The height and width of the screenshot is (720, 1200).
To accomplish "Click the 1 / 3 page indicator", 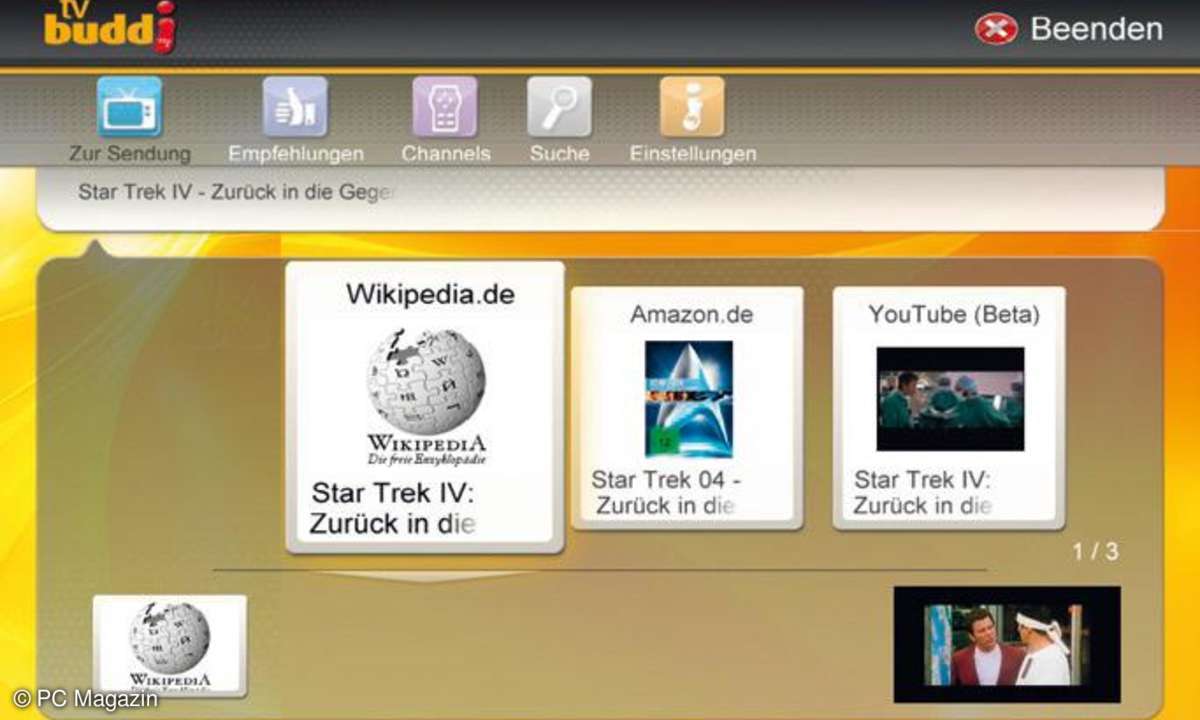I will point(1096,551).
